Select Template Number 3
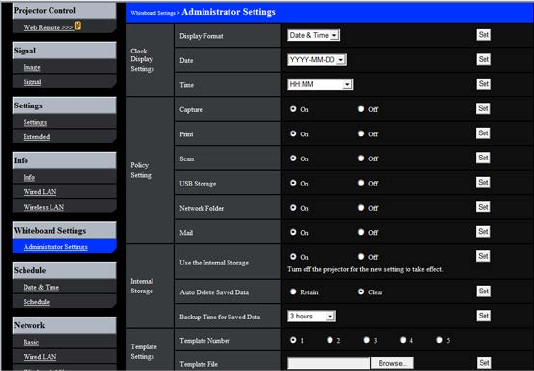 coord(366,340)
